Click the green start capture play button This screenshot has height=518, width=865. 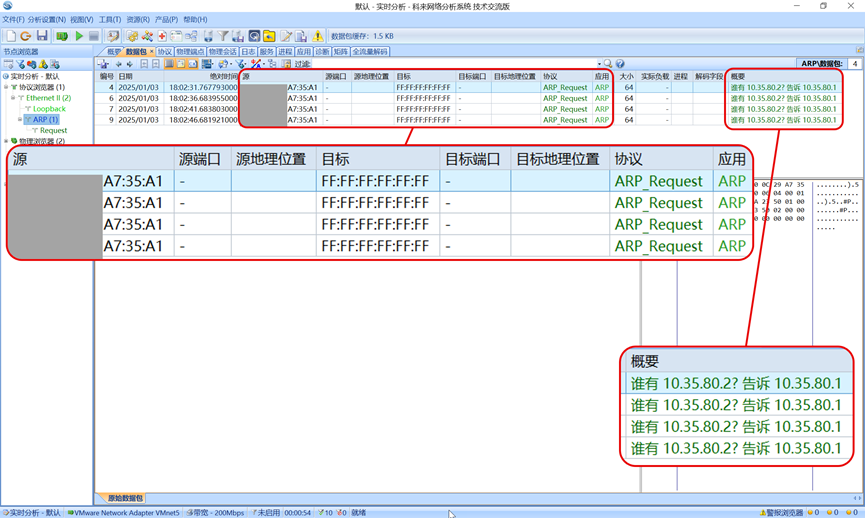79,36
